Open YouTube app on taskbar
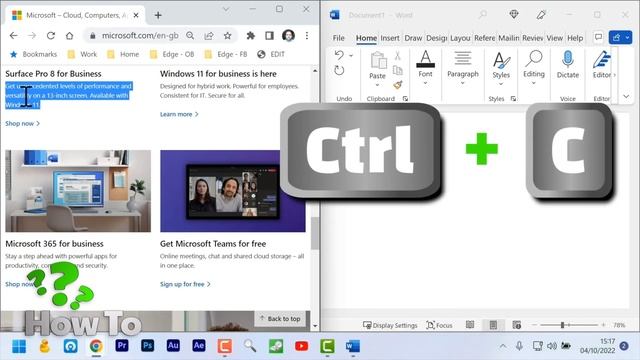640x360 pixels. pos(302,346)
